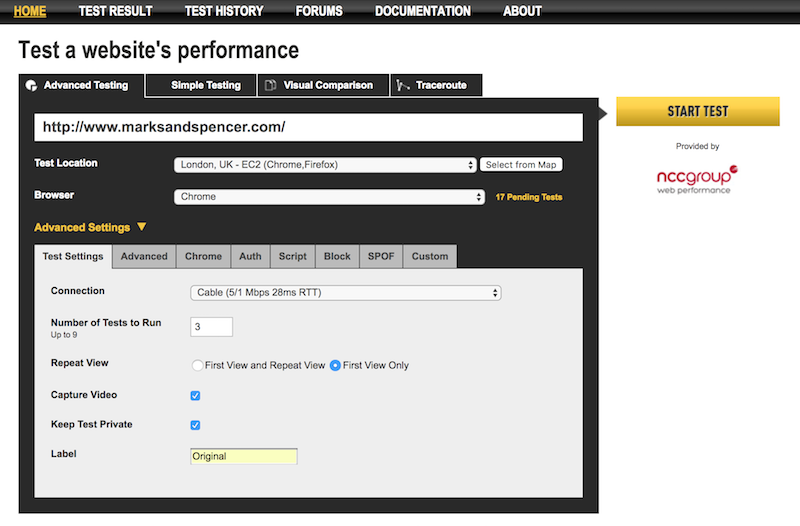
Task: Switch to the Visual Comparison tab
Action: point(323,85)
